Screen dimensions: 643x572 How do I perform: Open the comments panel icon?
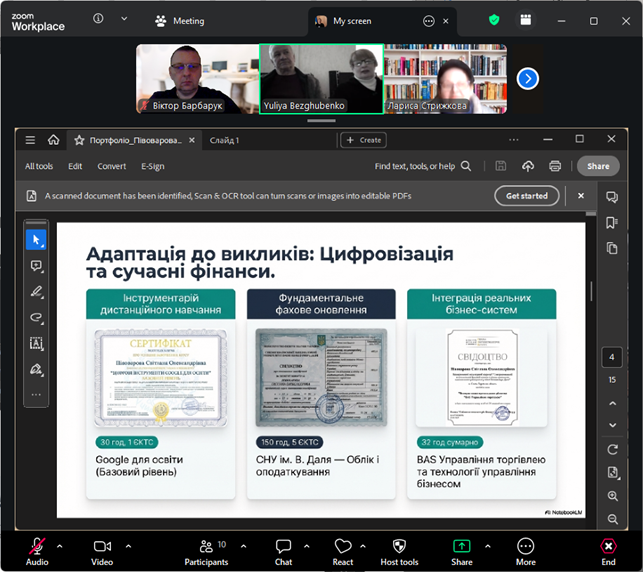[612, 197]
